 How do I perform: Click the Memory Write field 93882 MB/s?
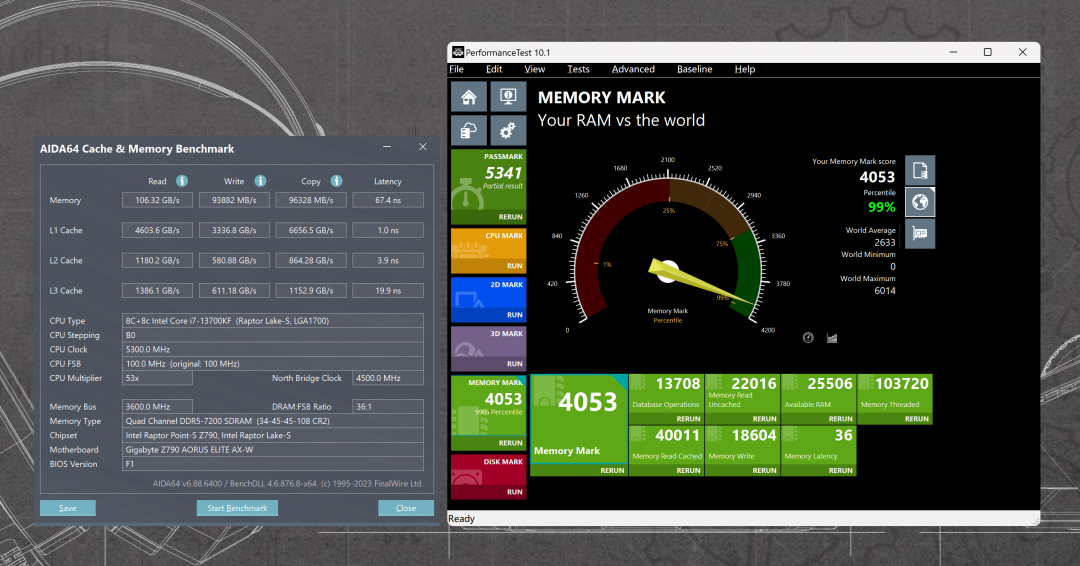tap(234, 200)
